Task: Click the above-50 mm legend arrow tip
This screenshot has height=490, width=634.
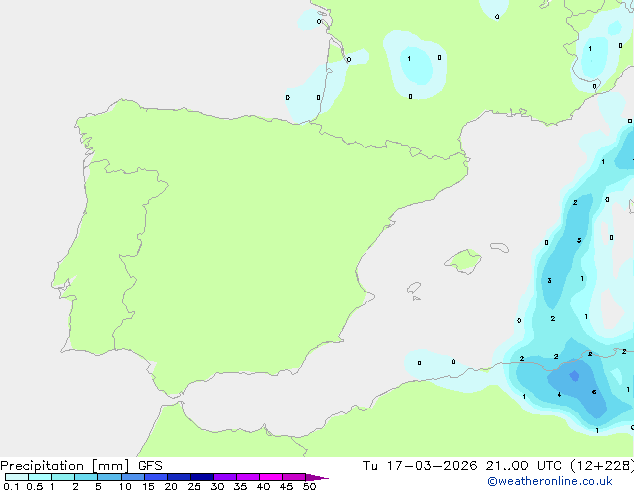Action: click(317, 477)
